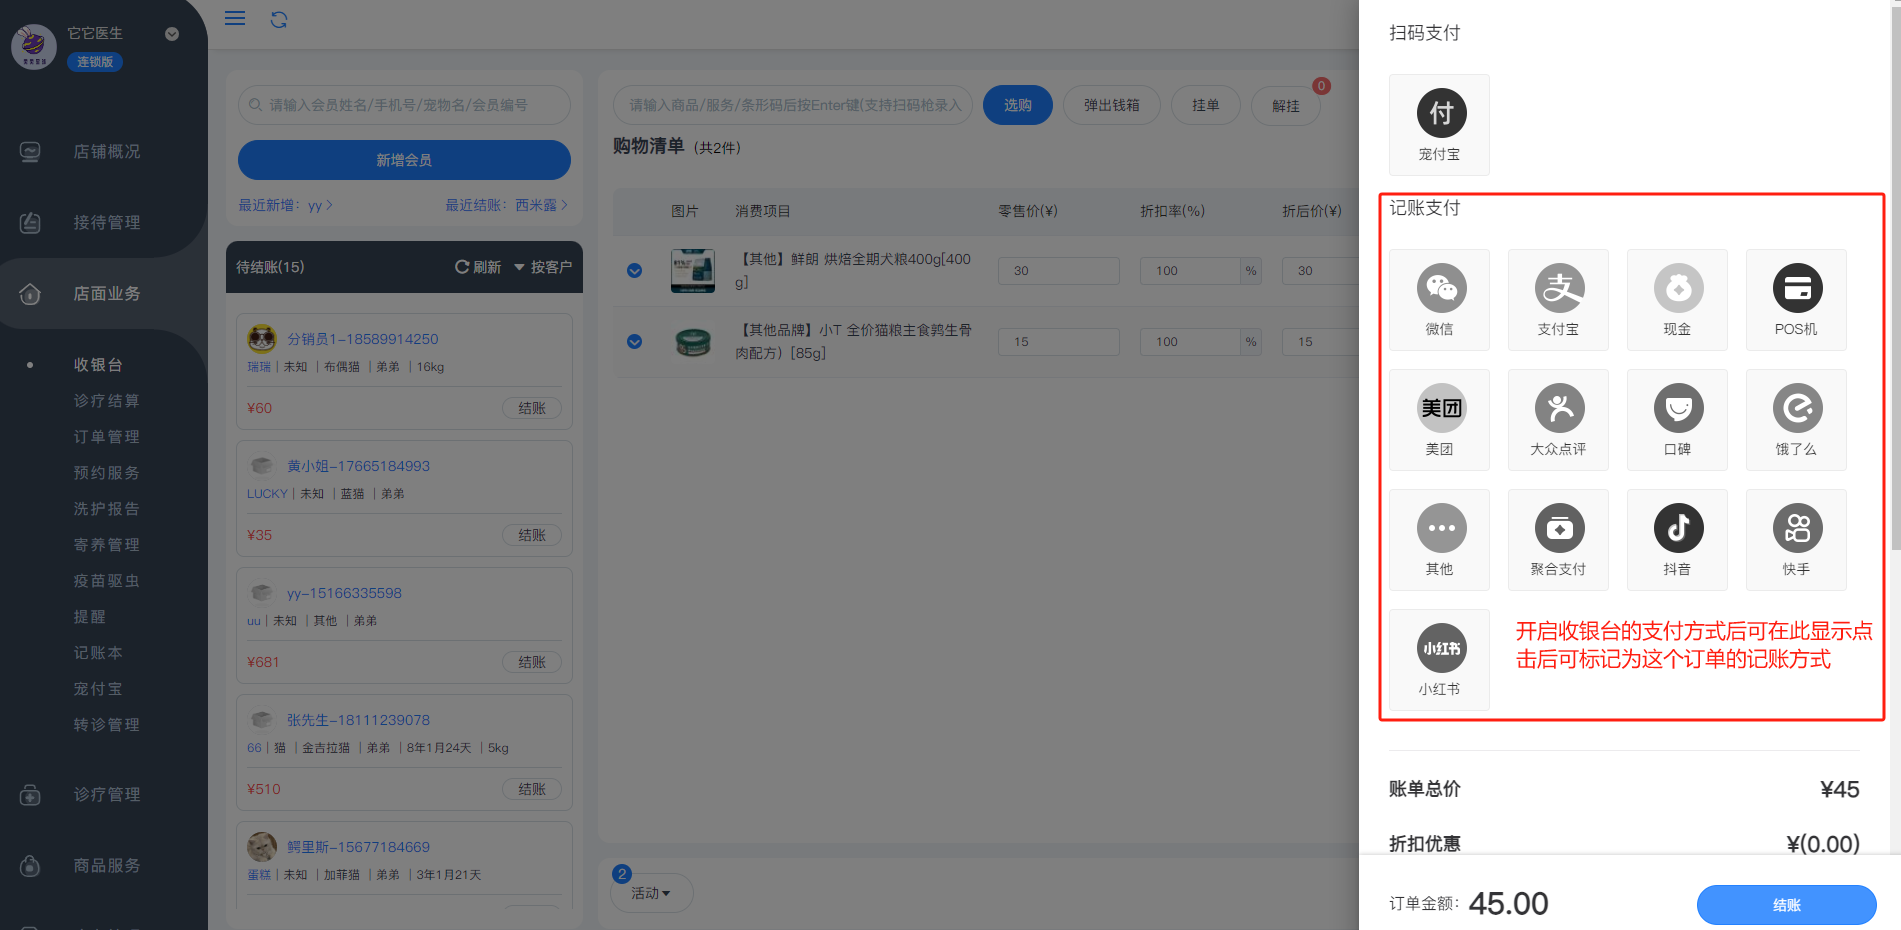
Task: Toggle the hamburger menu icon
Action: coord(235,19)
